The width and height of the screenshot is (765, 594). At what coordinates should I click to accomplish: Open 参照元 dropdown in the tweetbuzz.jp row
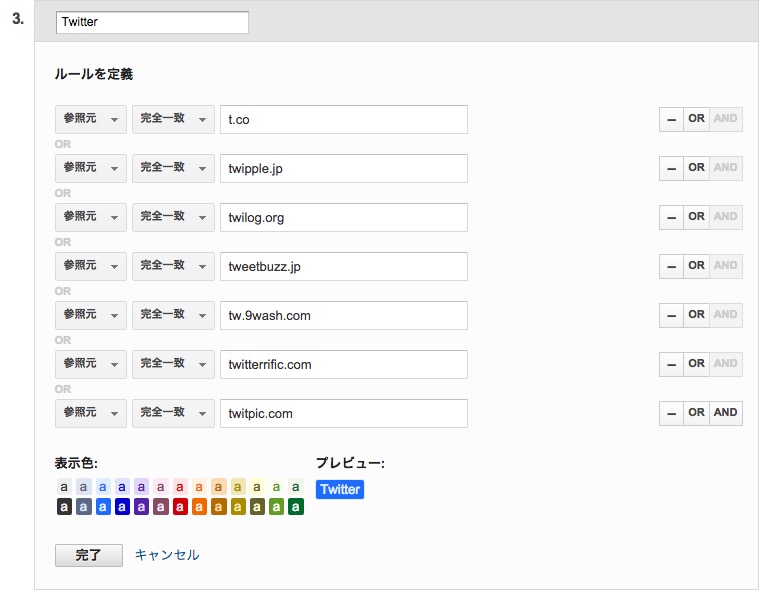(91, 266)
